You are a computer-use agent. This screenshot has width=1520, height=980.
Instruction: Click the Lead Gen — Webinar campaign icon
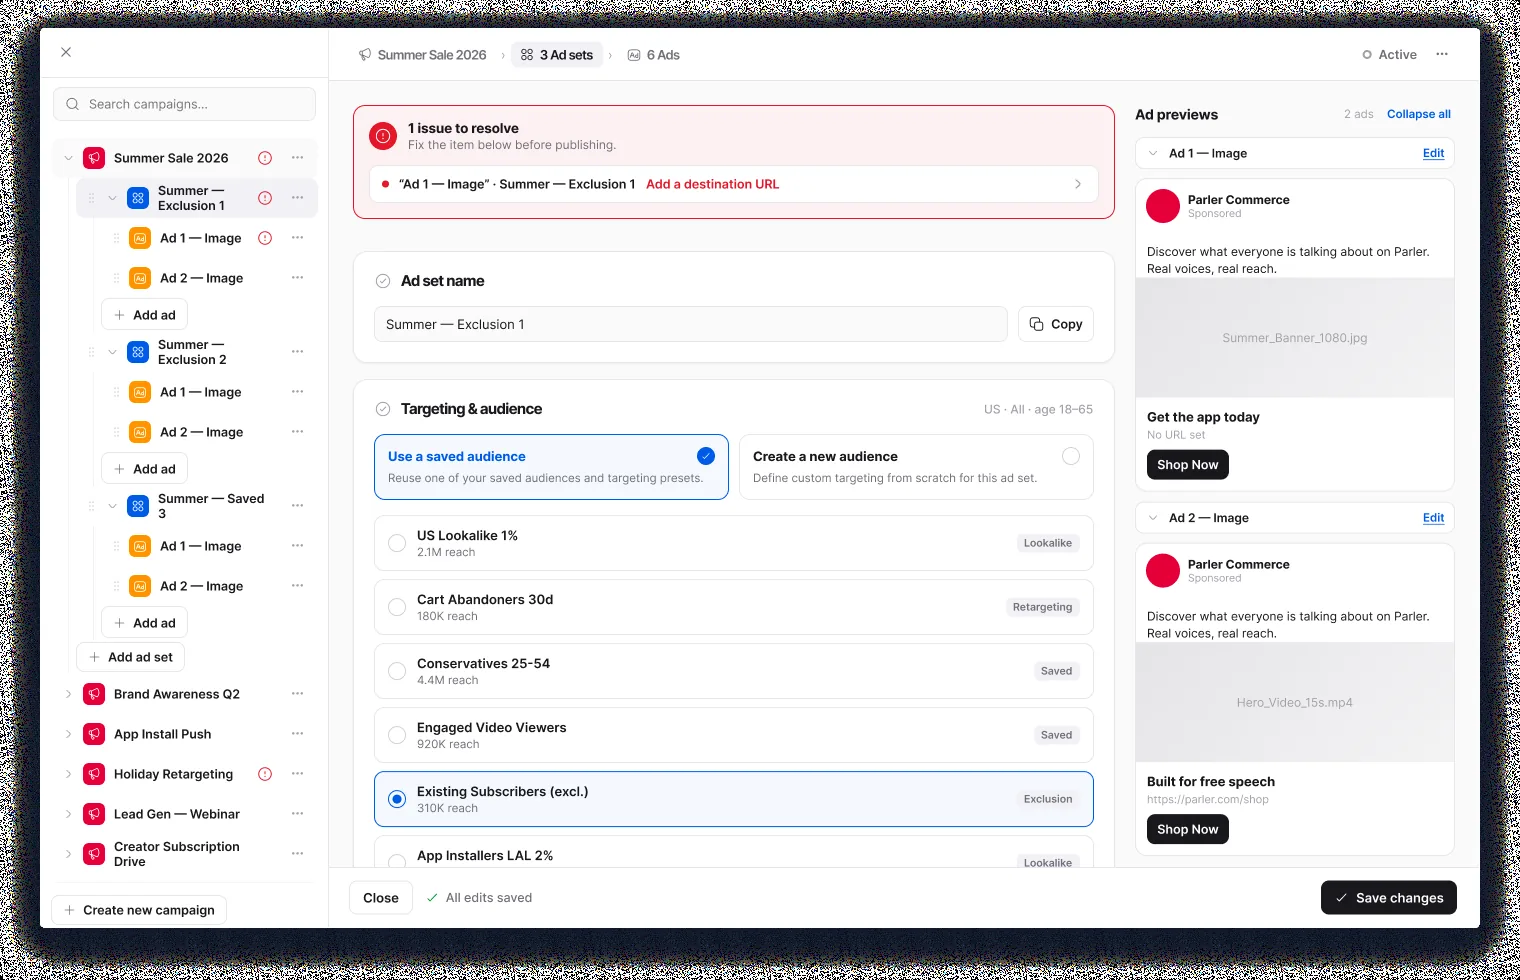pos(94,814)
